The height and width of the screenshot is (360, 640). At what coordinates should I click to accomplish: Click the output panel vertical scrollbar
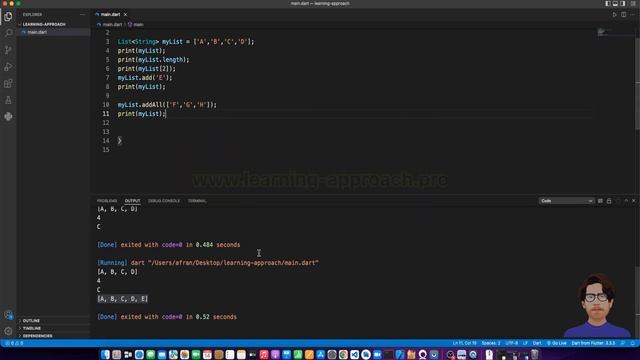637,290
